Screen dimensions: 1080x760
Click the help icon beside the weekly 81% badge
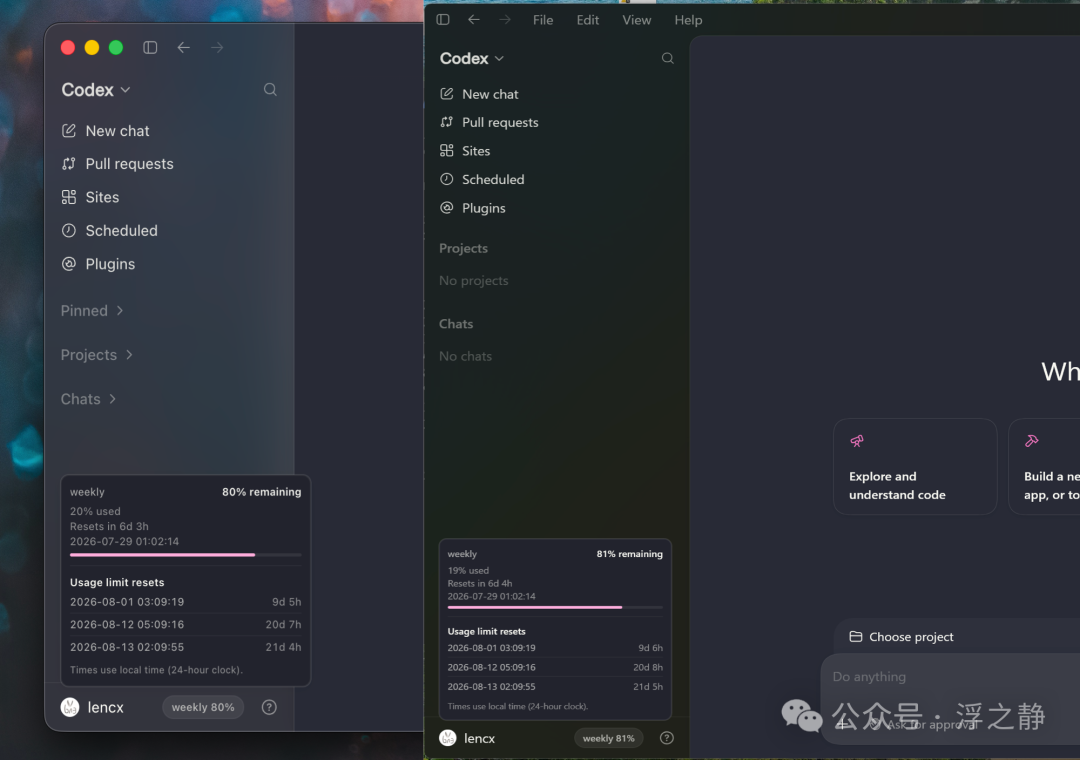coord(667,738)
